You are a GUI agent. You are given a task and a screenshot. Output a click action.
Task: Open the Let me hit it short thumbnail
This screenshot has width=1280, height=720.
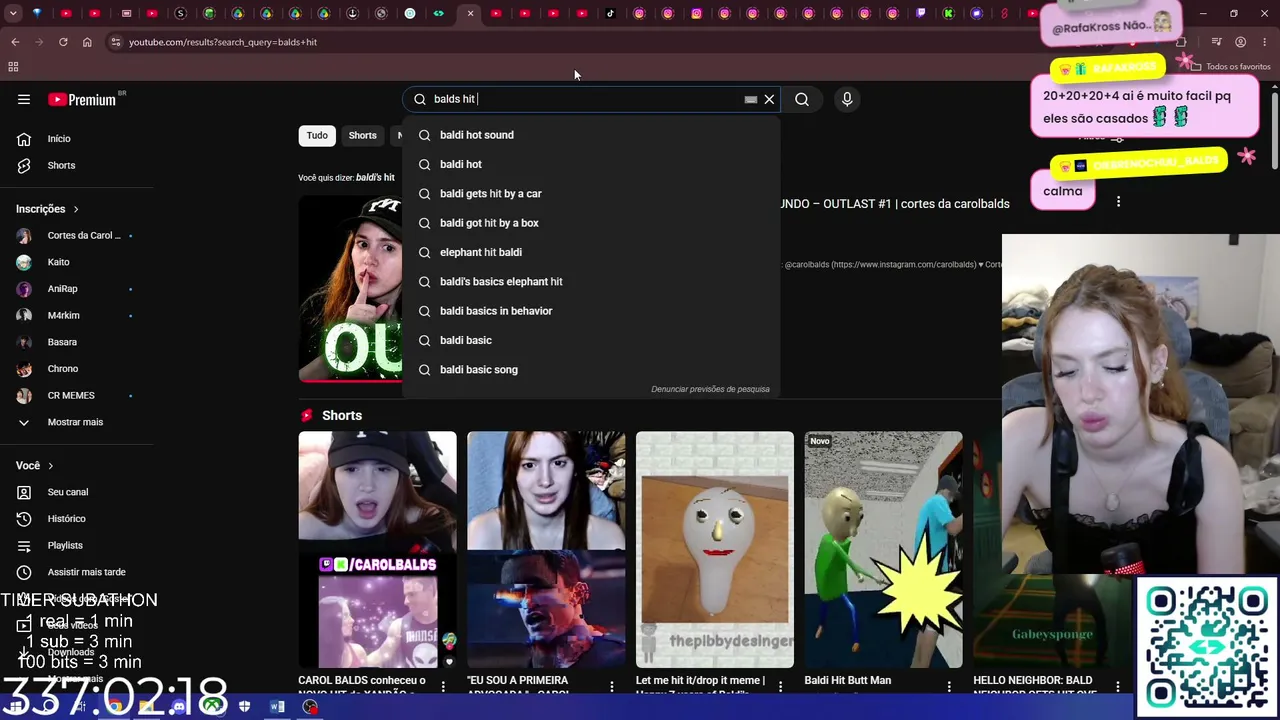(x=715, y=549)
